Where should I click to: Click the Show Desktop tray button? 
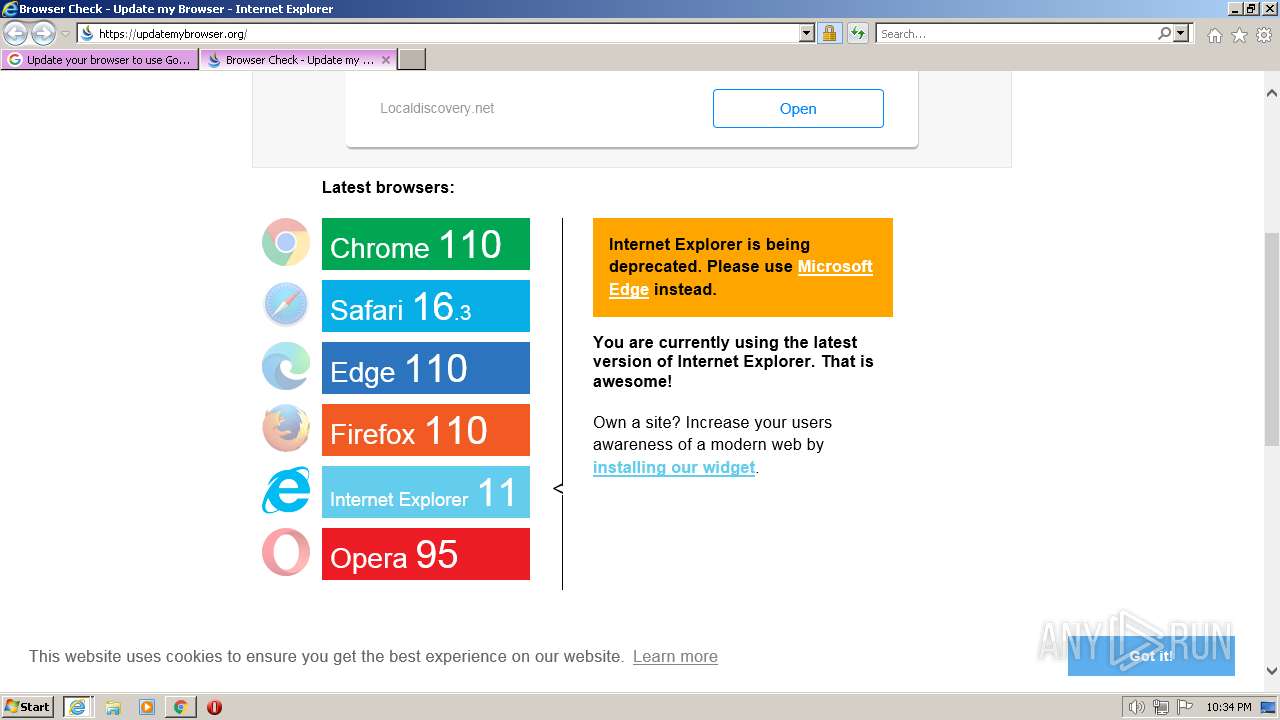1269,707
